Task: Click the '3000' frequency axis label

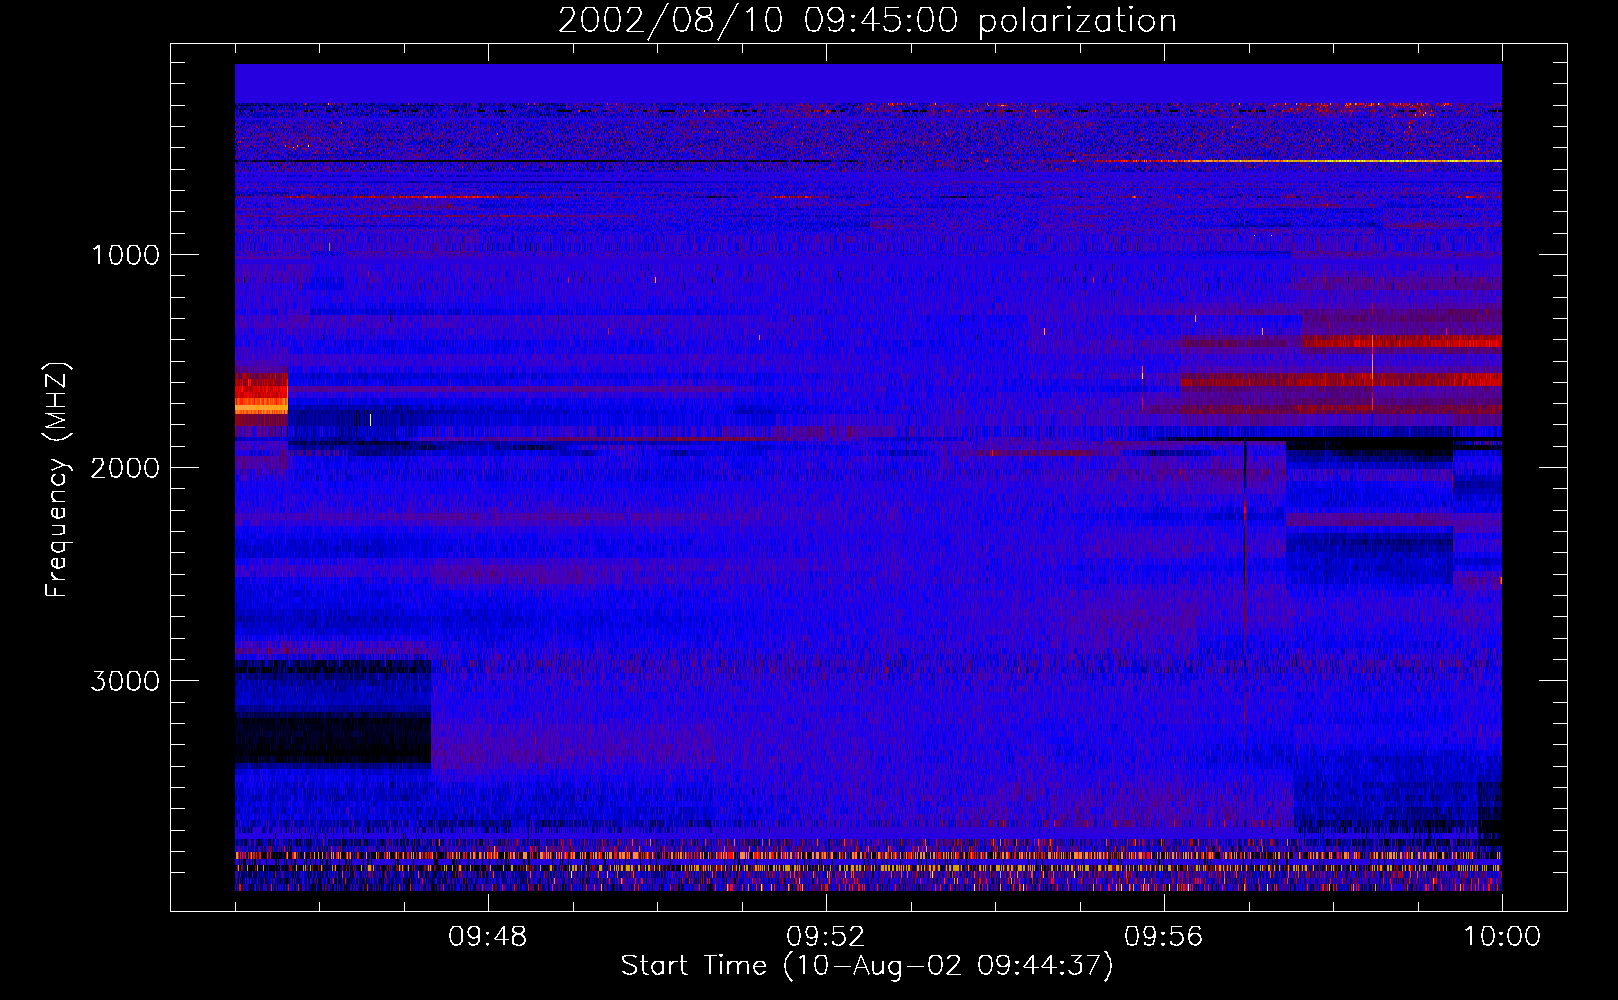Action: (x=125, y=681)
